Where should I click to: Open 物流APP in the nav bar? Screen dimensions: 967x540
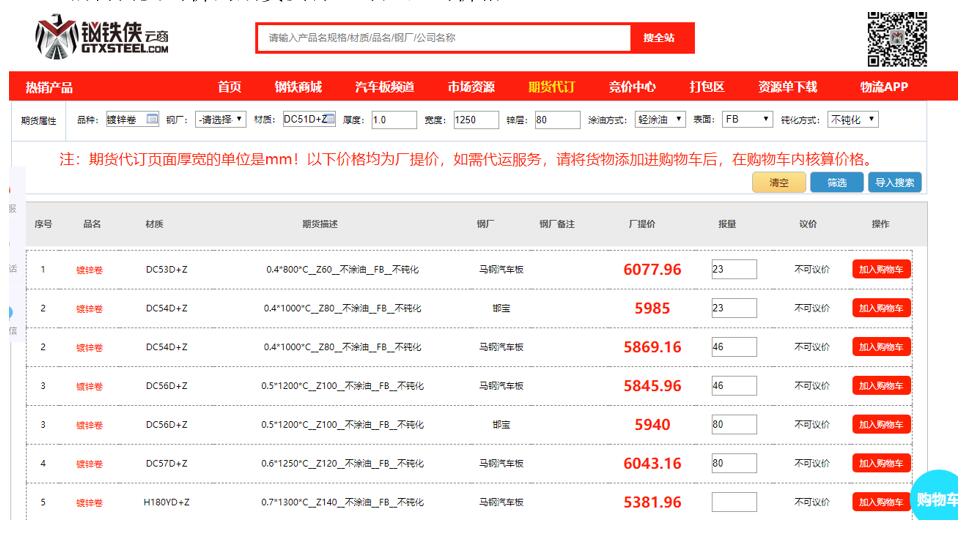pos(883,87)
